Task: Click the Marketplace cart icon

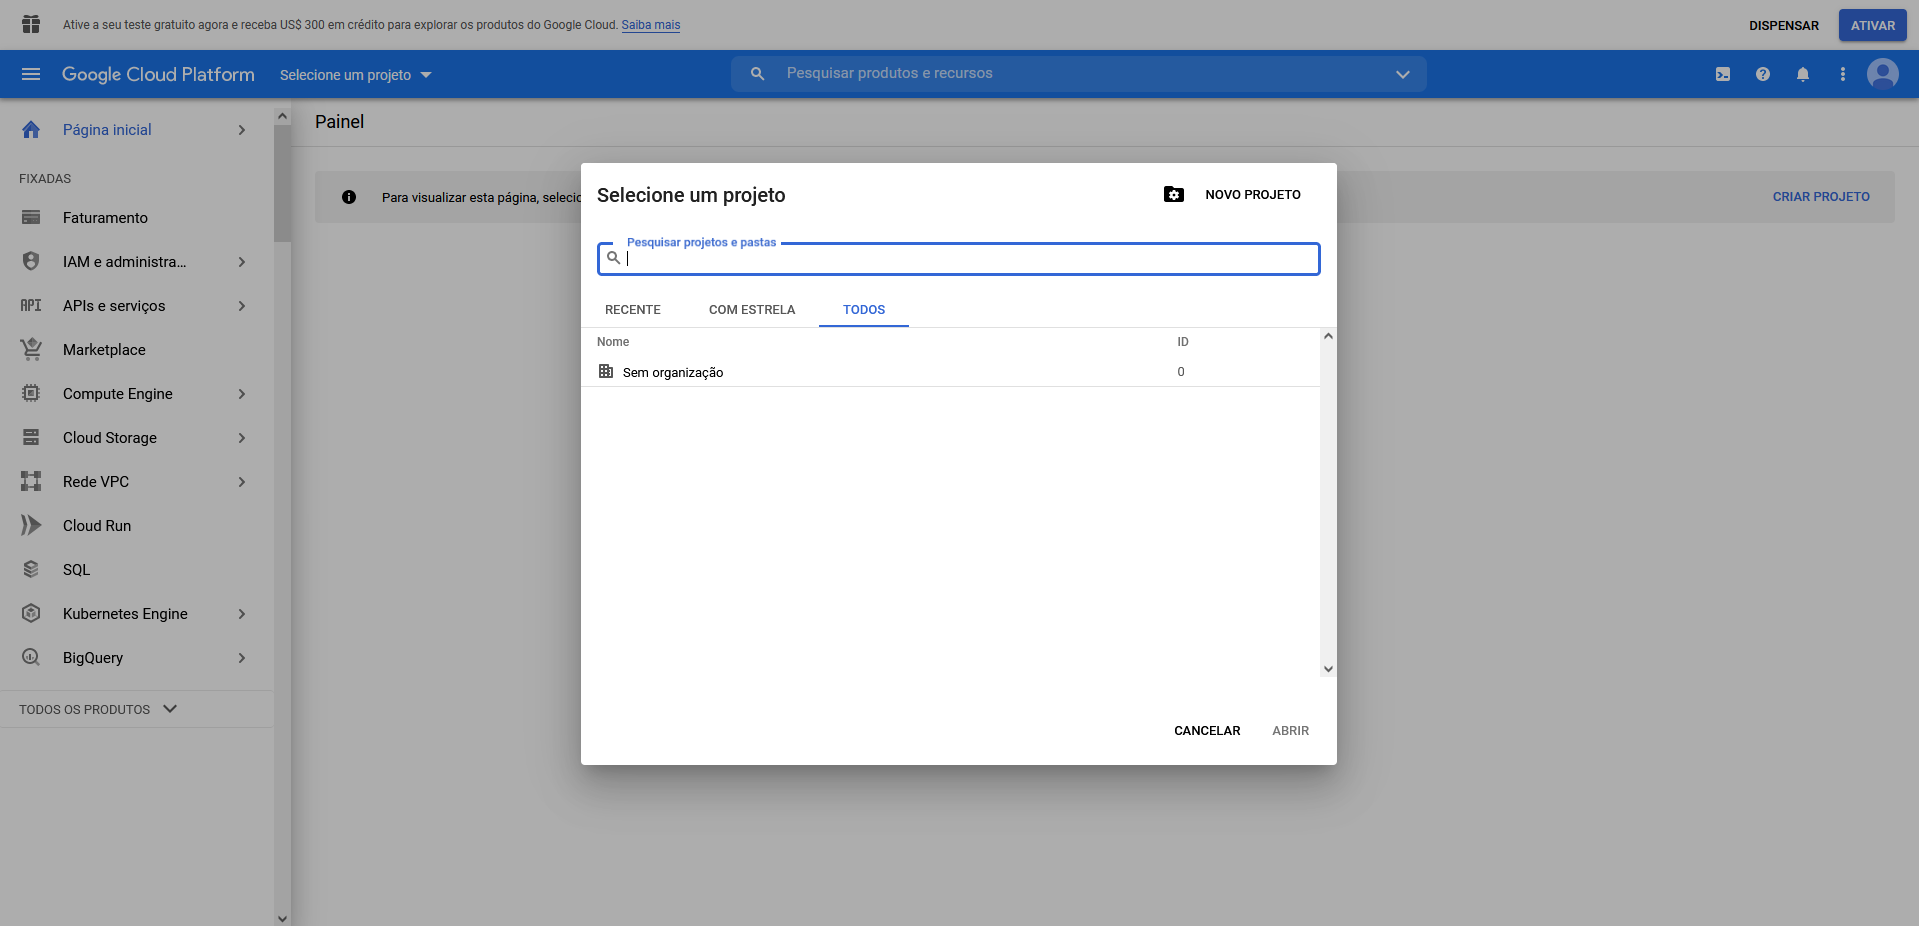Action: click(x=31, y=349)
